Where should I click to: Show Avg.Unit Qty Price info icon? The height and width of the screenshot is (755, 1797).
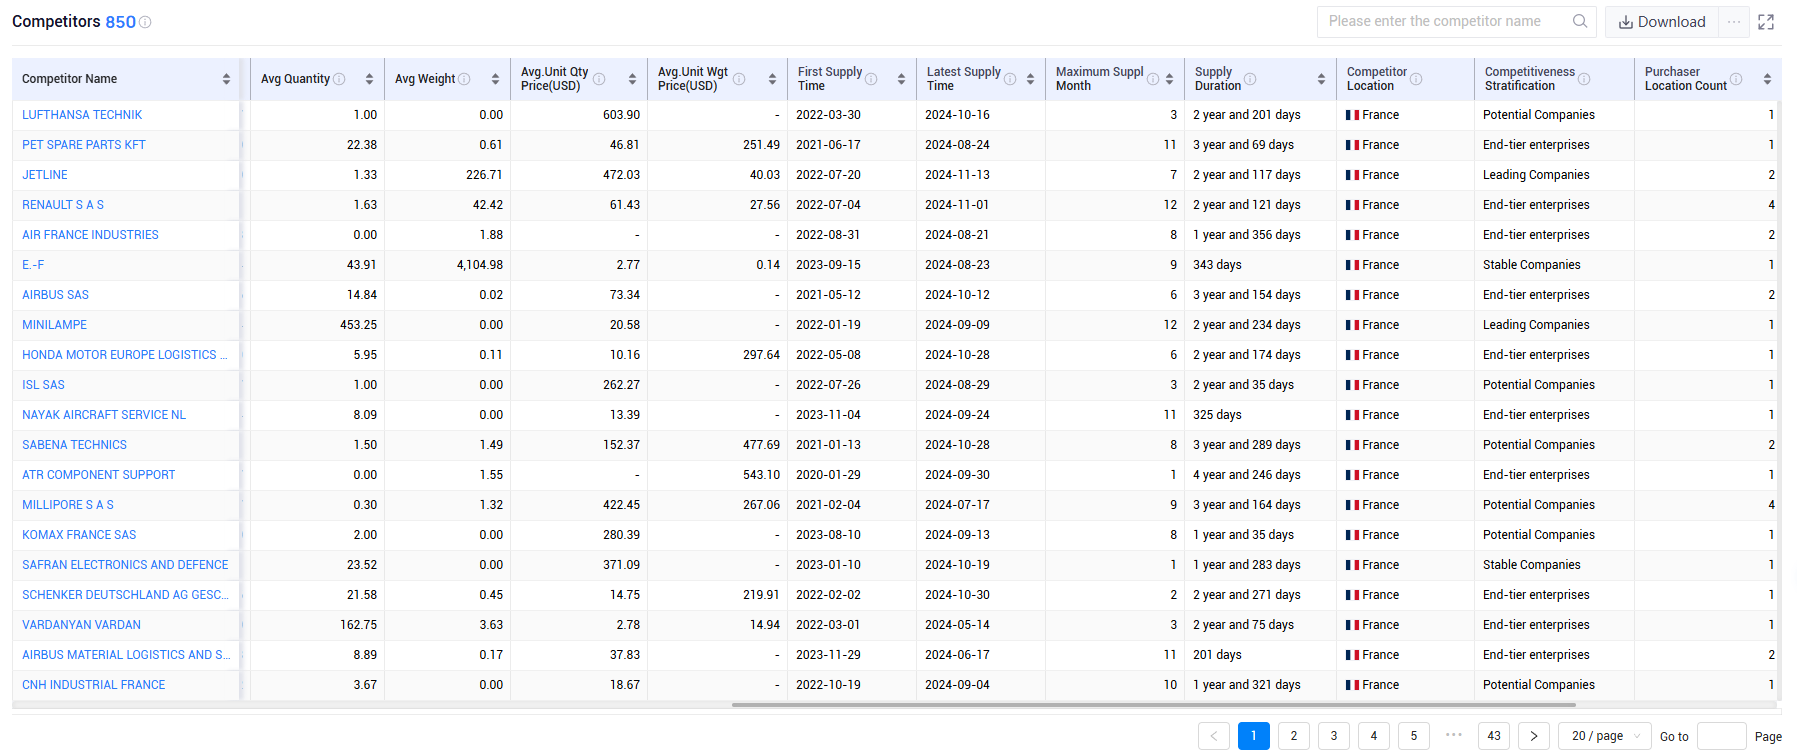click(599, 79)
